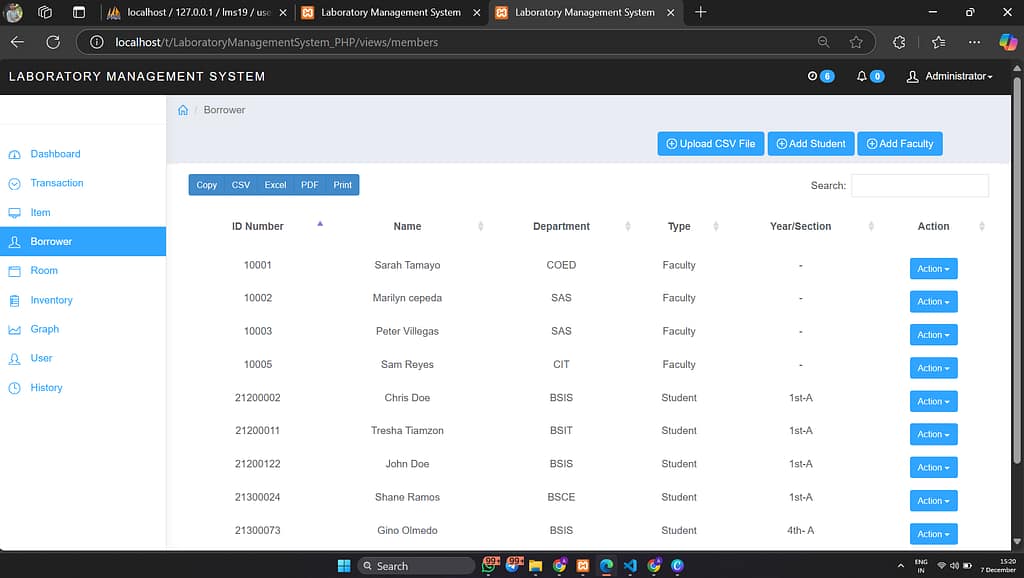
Task: Click the Upload CSV File button
Action: click(x=710, y=144)
